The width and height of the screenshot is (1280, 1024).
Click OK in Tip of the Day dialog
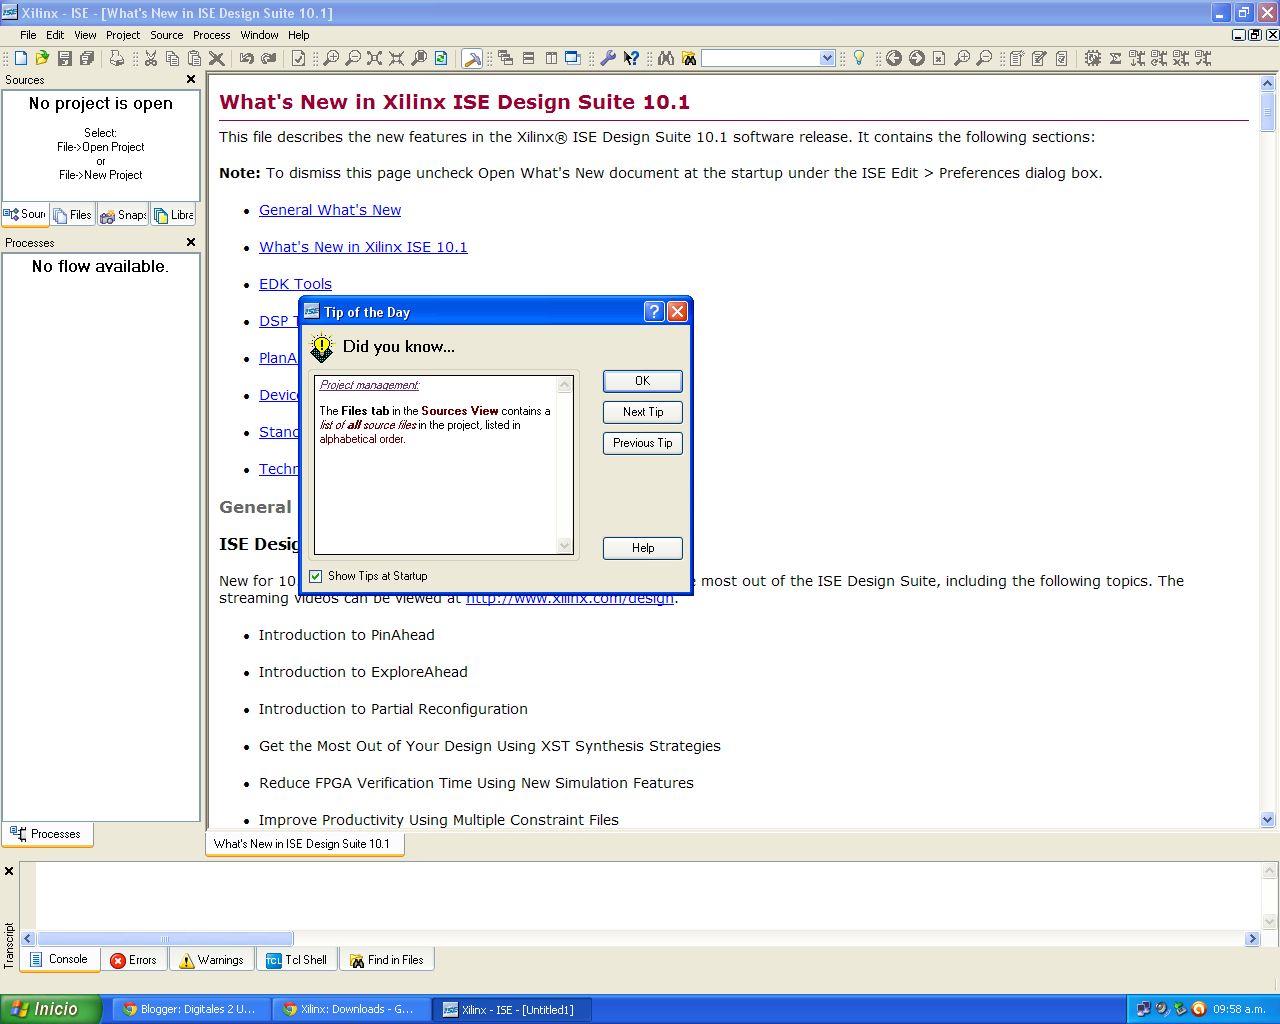(x=643, y=381)
